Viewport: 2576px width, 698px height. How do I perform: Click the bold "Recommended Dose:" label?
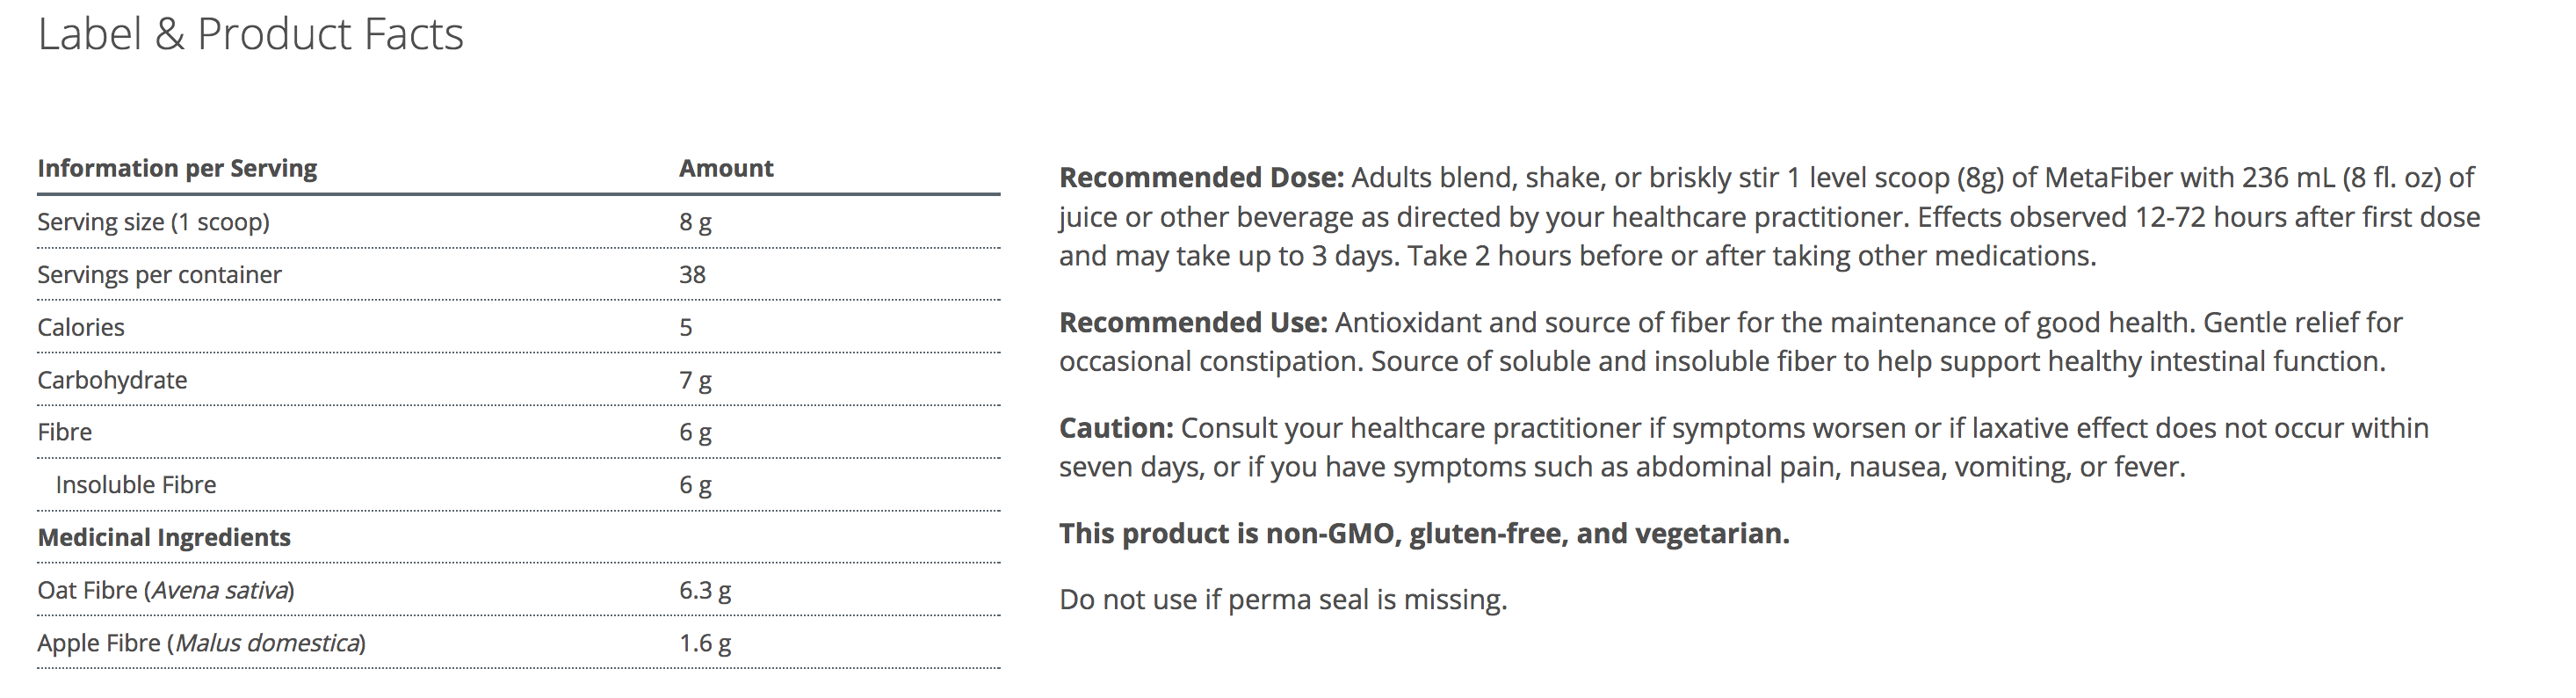point(1201,178)
